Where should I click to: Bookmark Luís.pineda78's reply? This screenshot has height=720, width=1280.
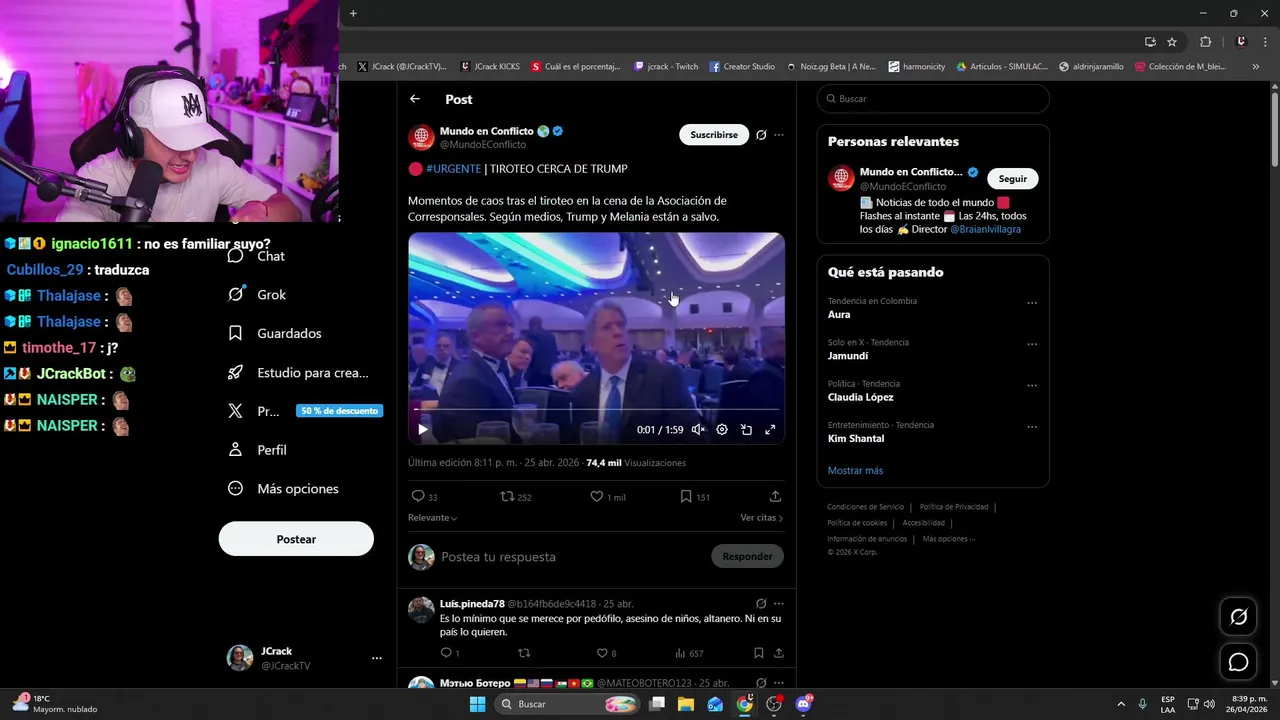759,653
